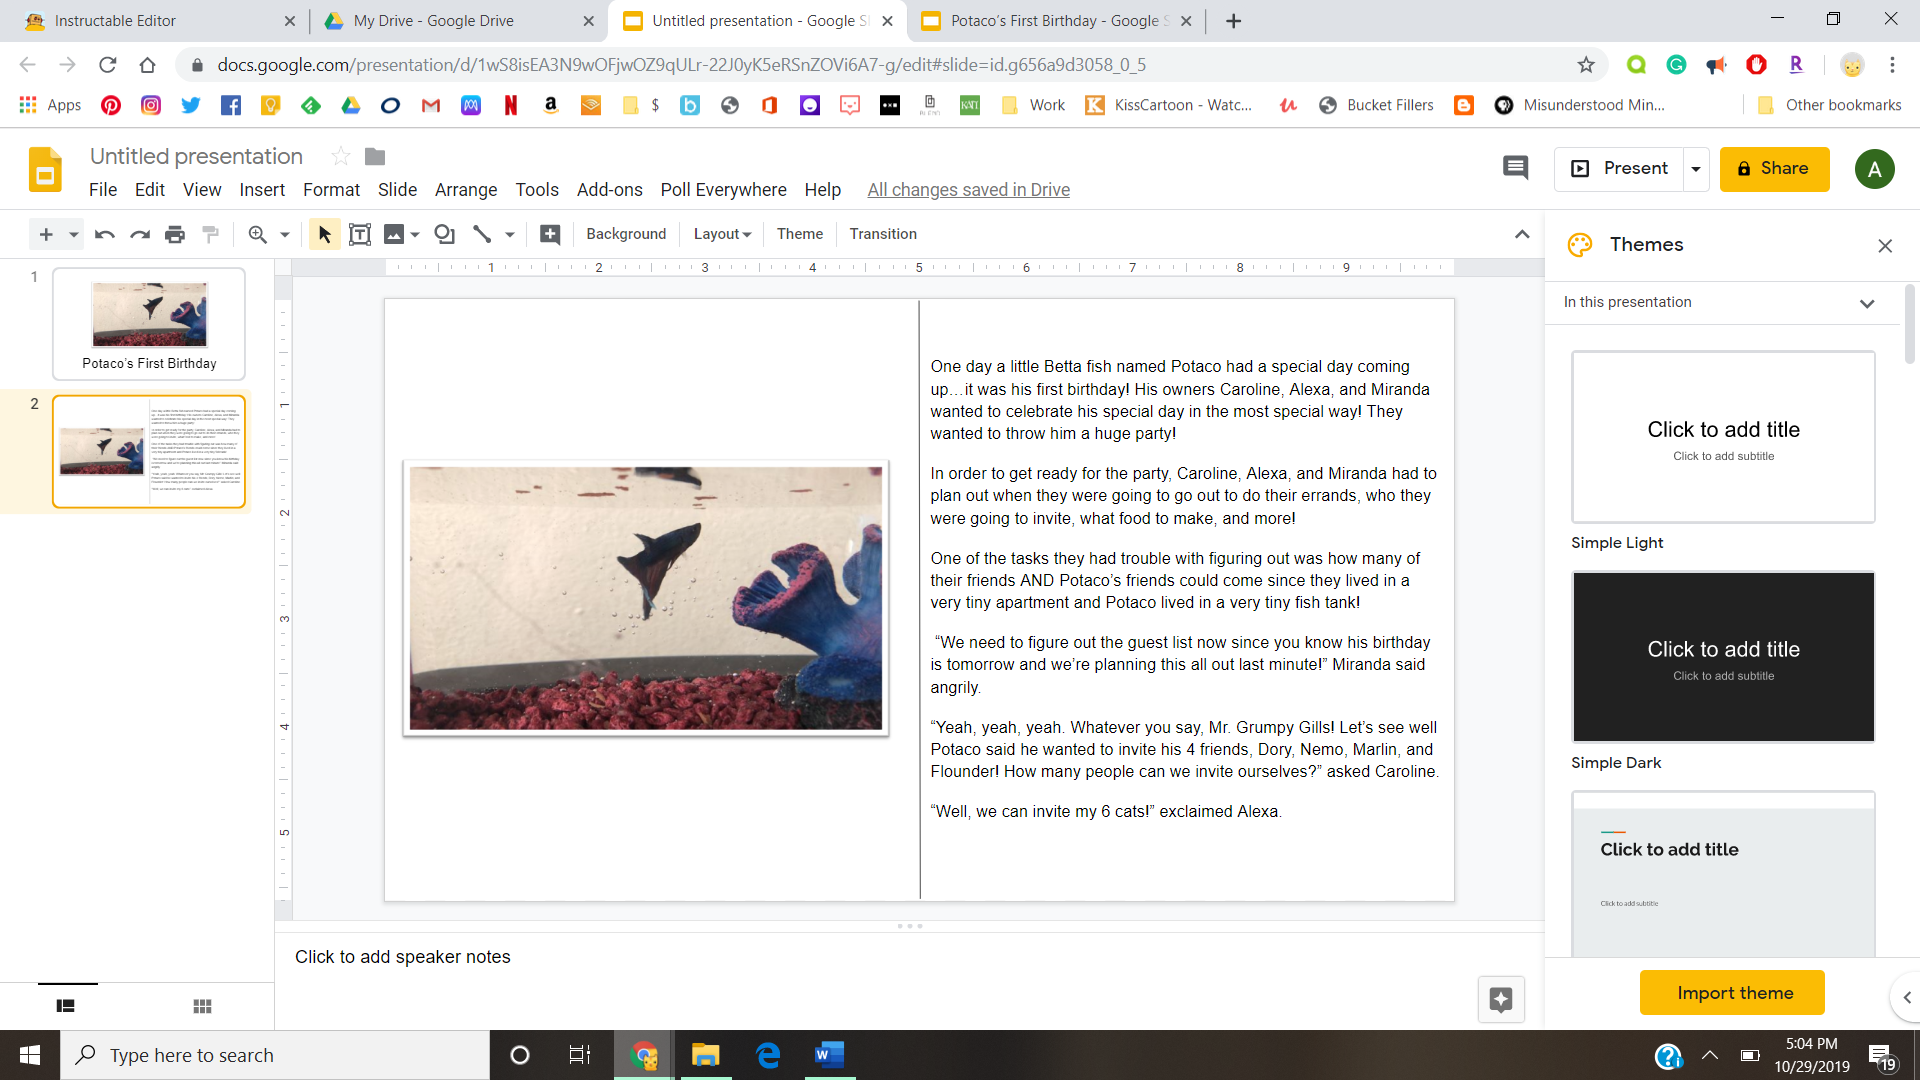Click the Share button
The image size is (1920, 1080).
(x=1774, y=168)
